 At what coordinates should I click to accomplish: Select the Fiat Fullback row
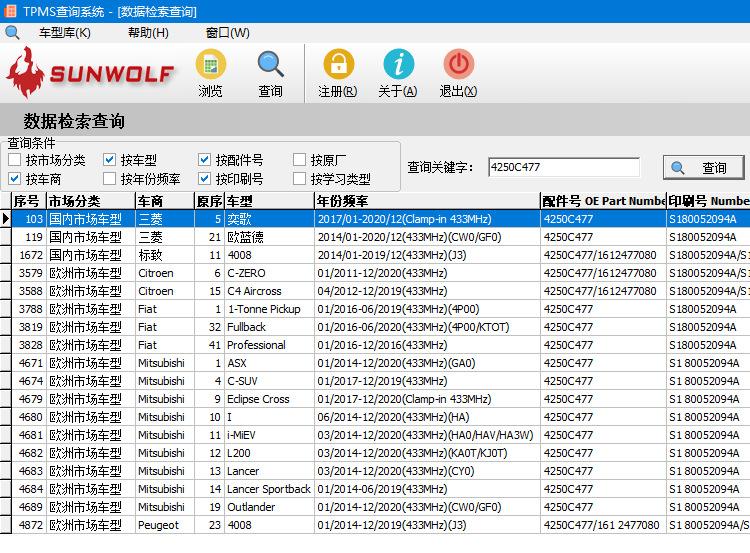270,327
